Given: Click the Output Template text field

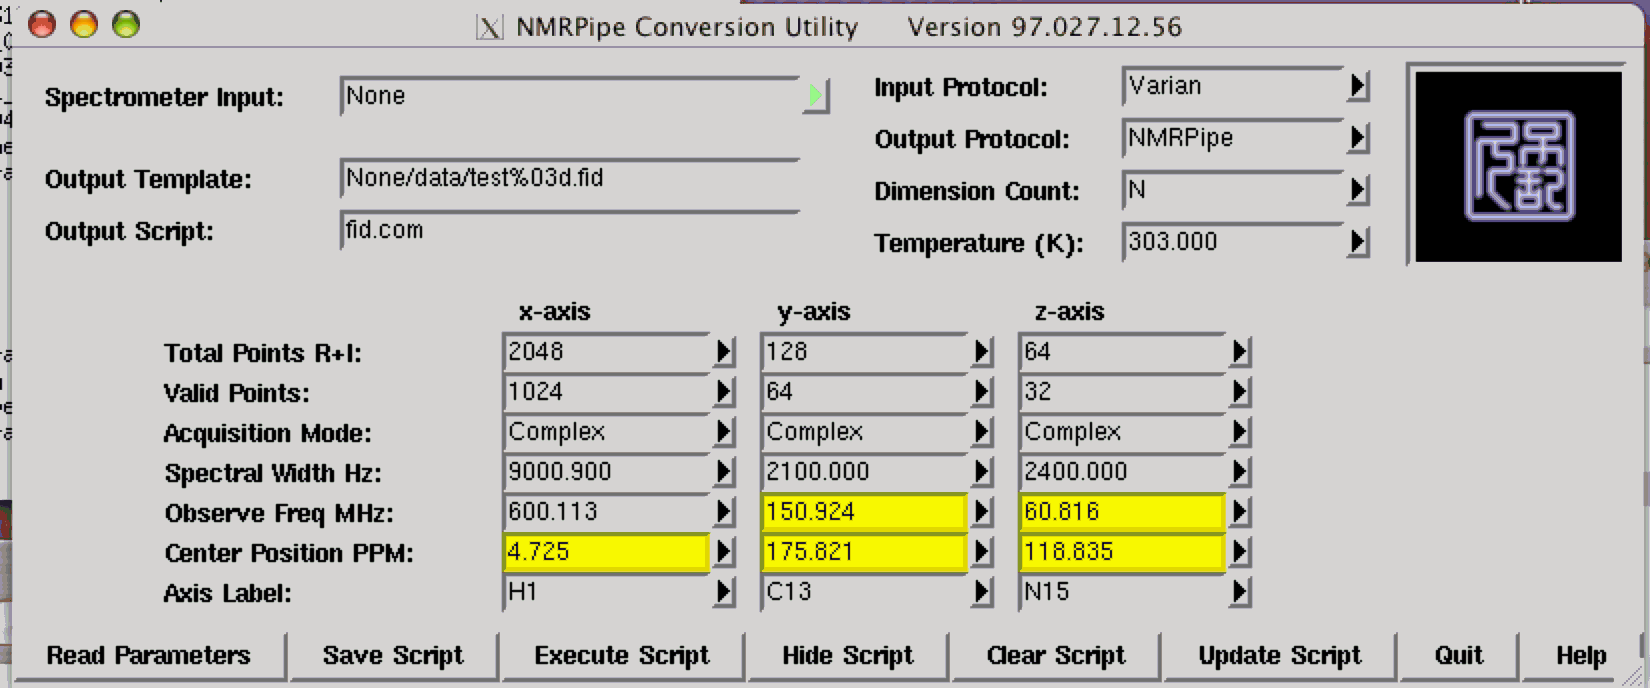Looking at the screenshot, I should [x=568, y=179].
